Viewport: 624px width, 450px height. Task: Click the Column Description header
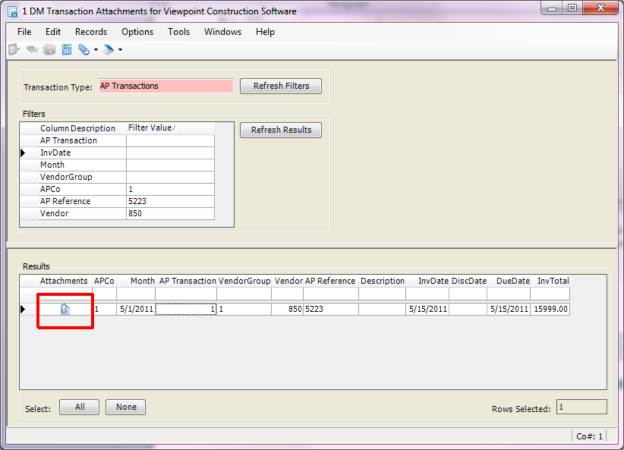tap(82, 129)
